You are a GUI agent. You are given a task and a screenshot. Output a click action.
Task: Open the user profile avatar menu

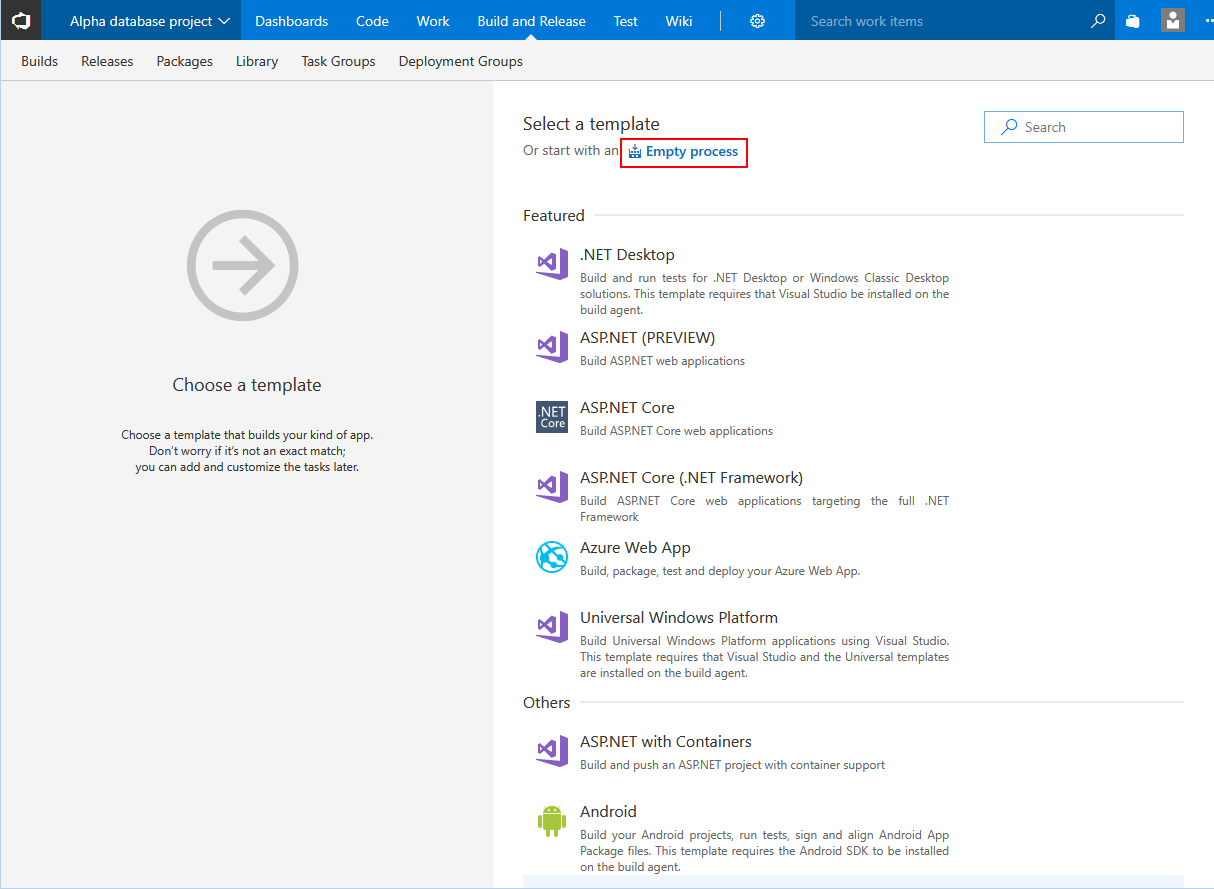point(1173,20)
